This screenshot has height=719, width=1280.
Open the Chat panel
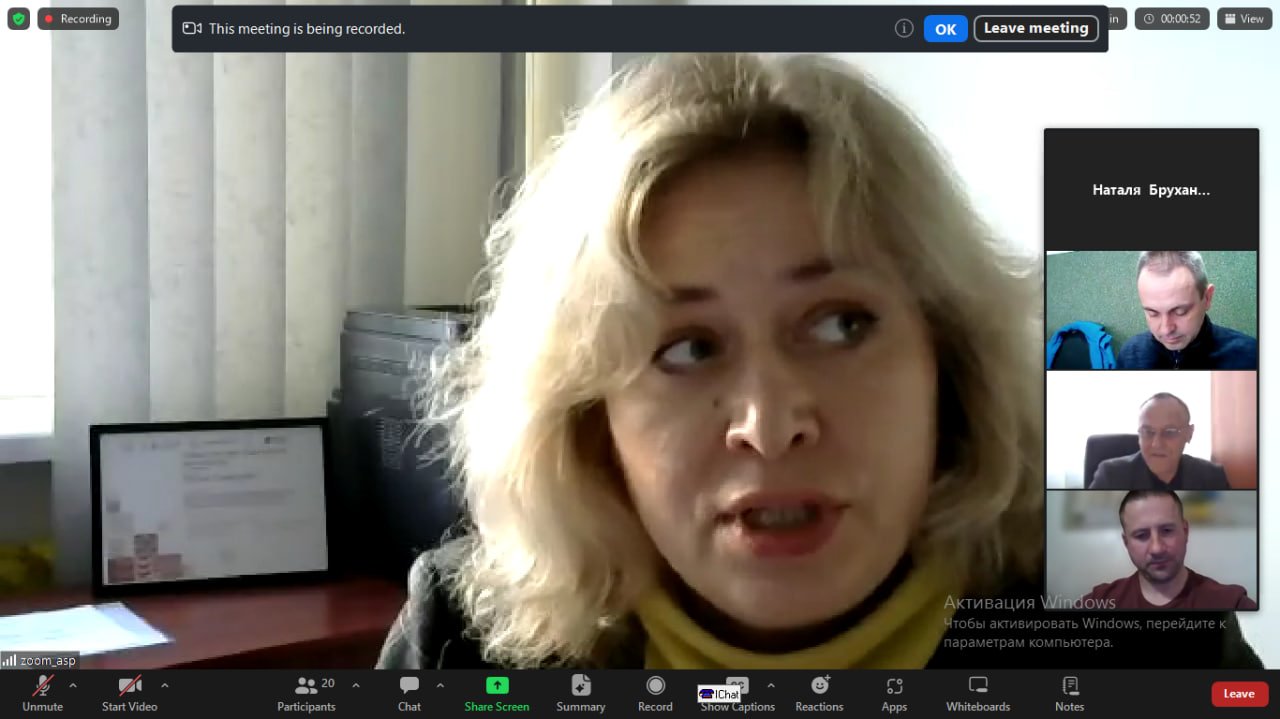tap(409, 693)
